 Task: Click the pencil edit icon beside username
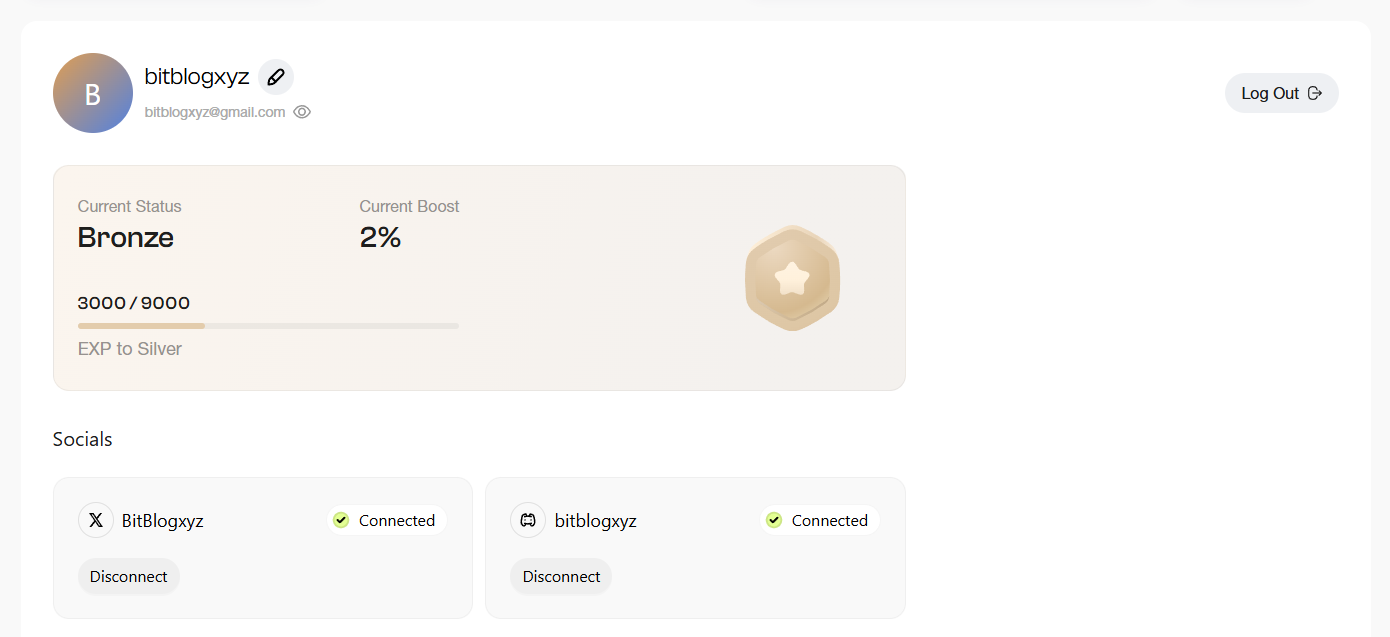pyautogui.click(x=276, y=77)
